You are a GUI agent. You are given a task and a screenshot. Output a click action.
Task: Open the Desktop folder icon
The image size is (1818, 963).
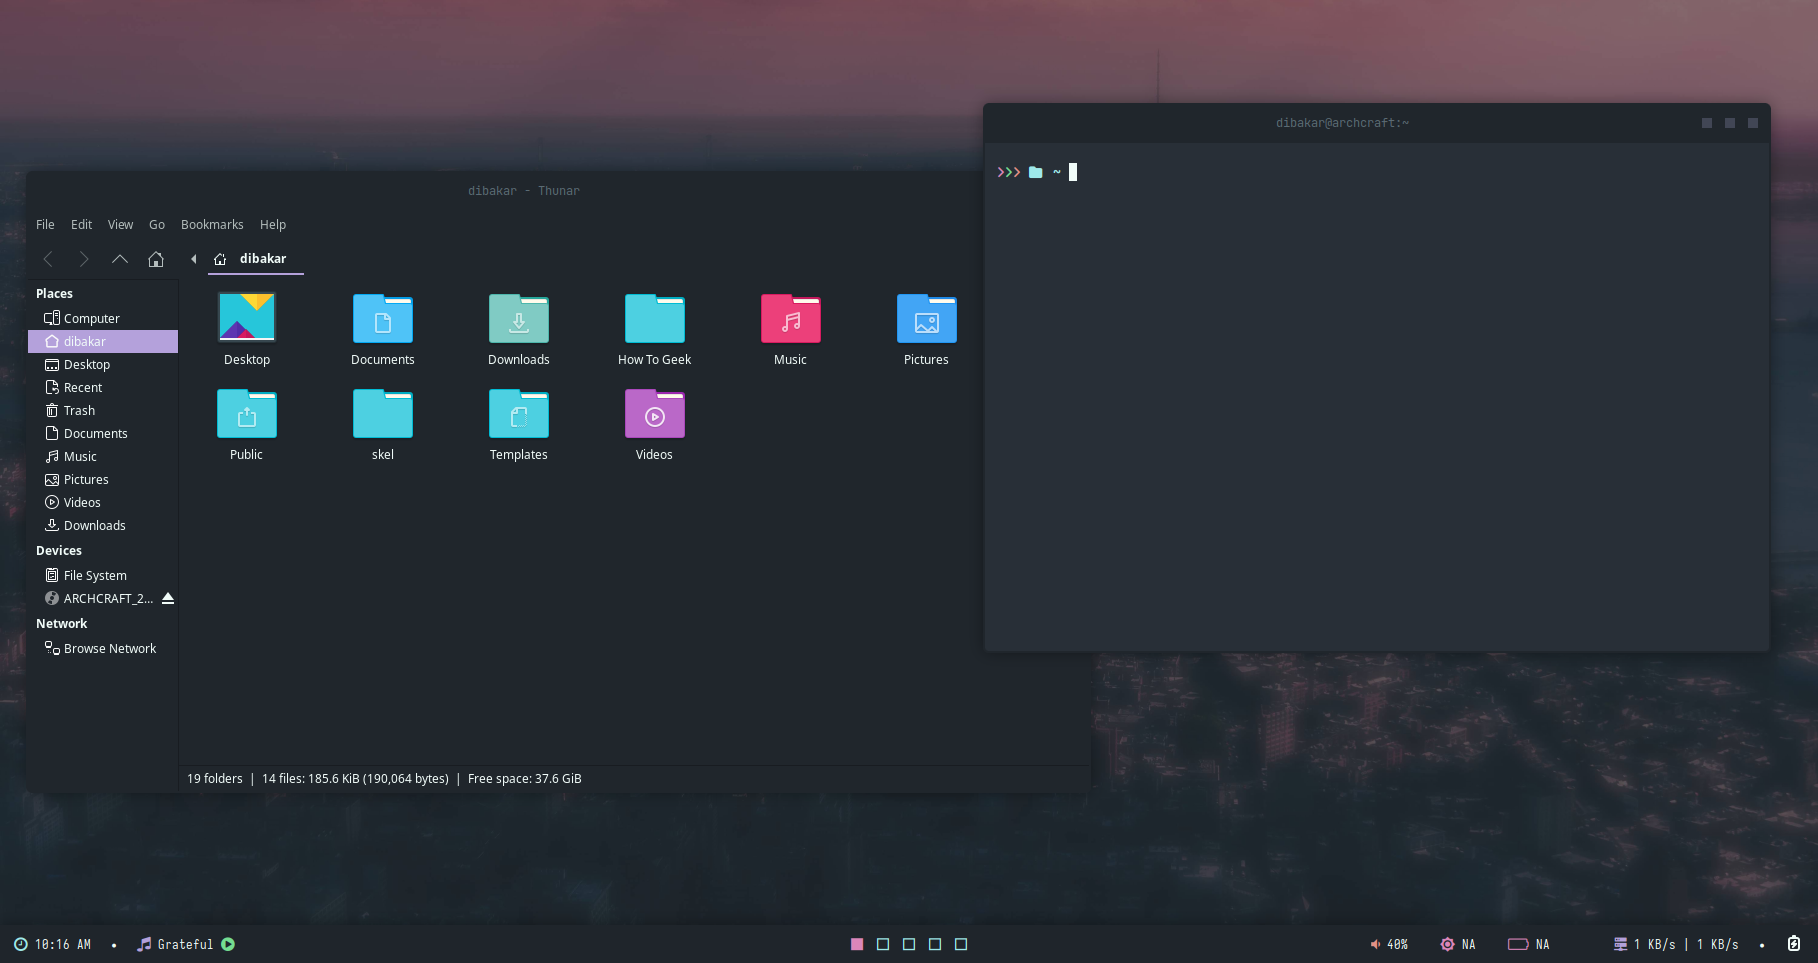point(247,317)
